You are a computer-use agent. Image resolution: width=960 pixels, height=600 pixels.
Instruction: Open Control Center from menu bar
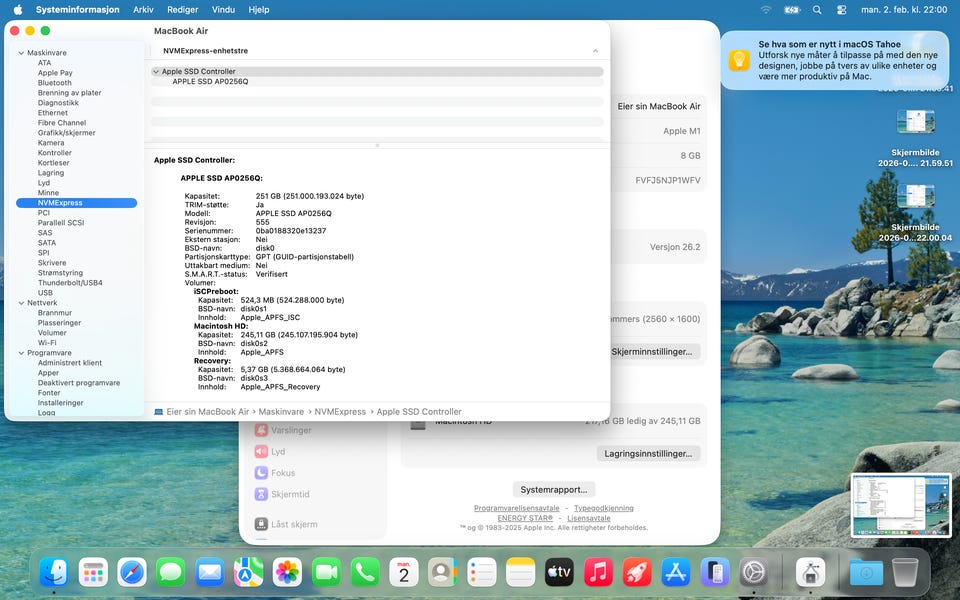(841, 10)
